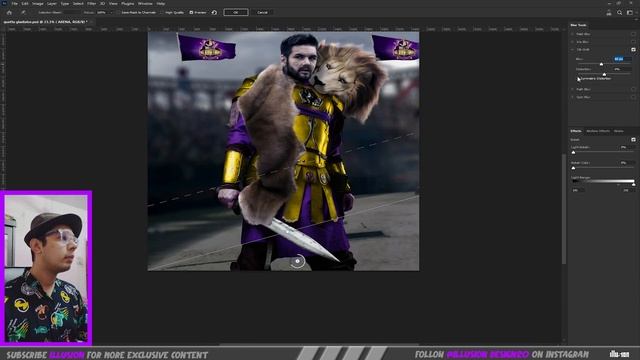Enable the Field Blur checkbox

[x=633, y=34]
